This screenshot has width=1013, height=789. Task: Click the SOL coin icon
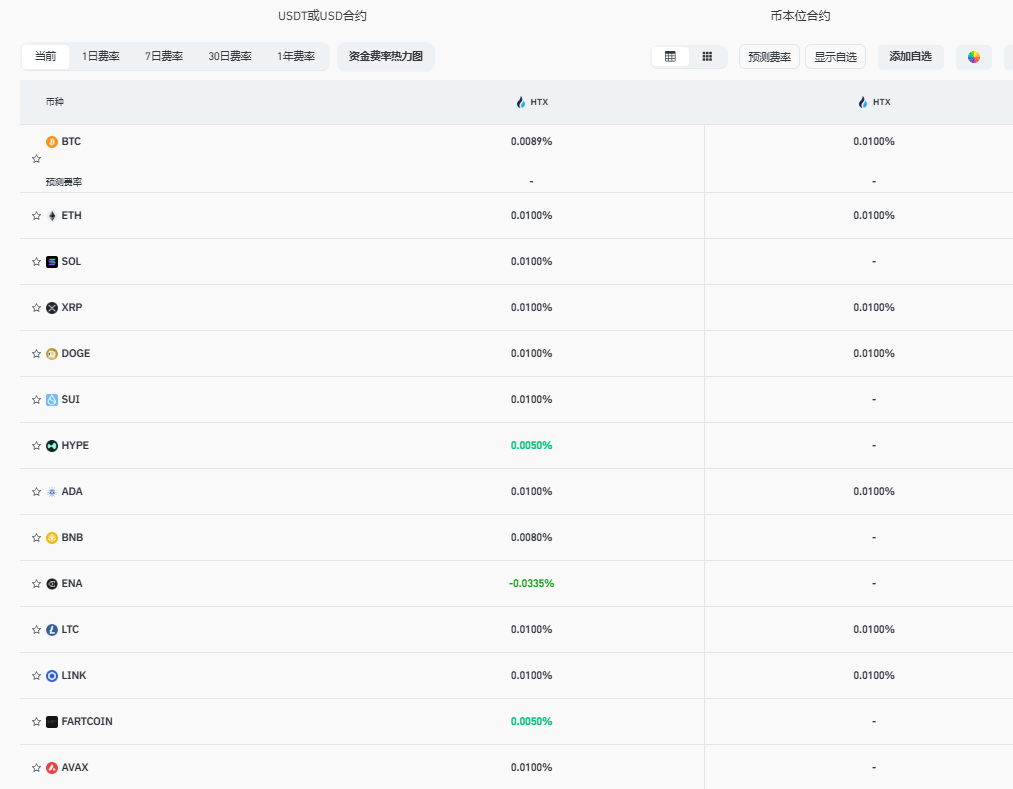pos(52,262)
